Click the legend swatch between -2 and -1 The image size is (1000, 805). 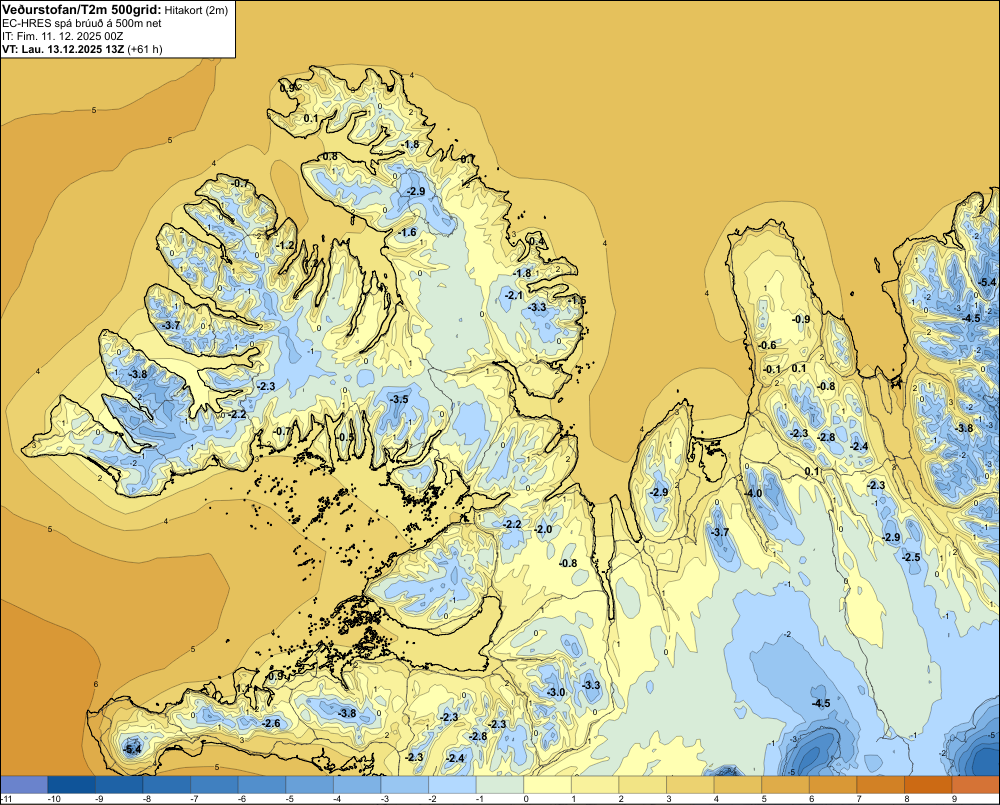pos(453,785)
